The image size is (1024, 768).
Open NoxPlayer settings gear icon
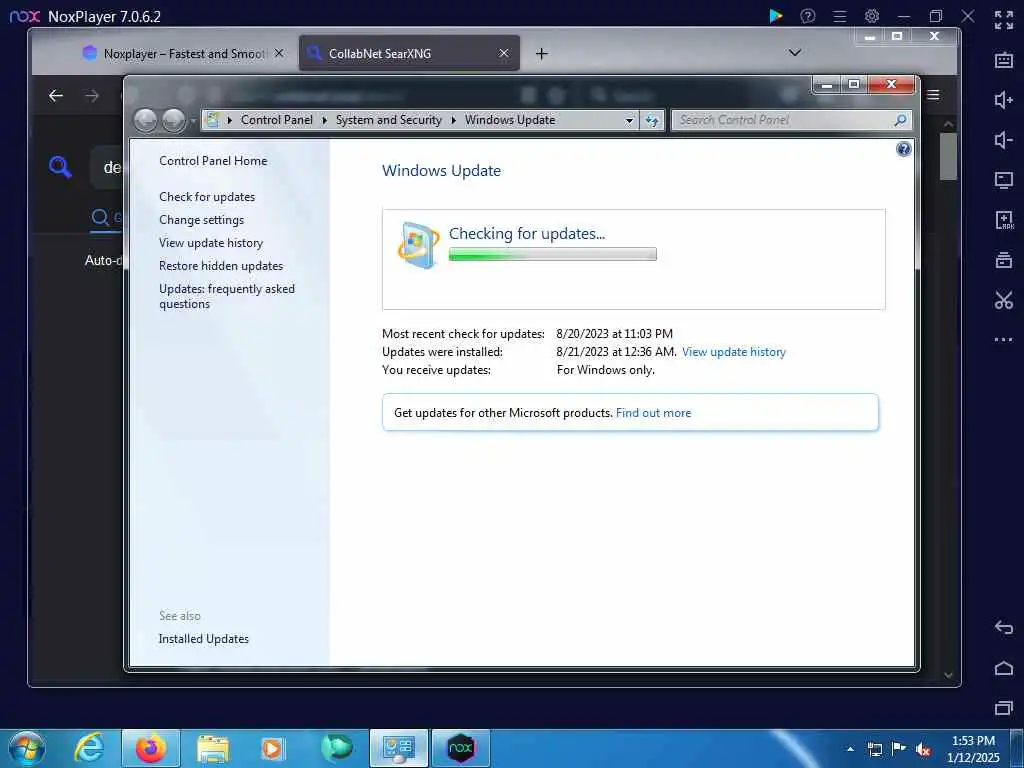872,16
